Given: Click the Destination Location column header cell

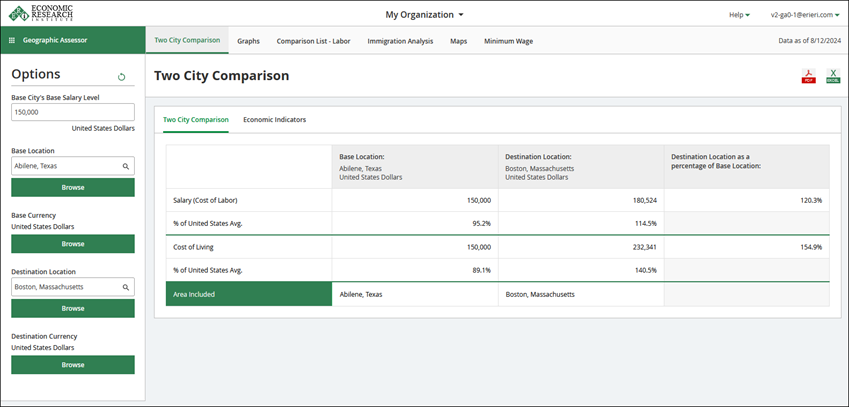Looking at the screenshot, I should pyautogui.click(x=581, y=166).
